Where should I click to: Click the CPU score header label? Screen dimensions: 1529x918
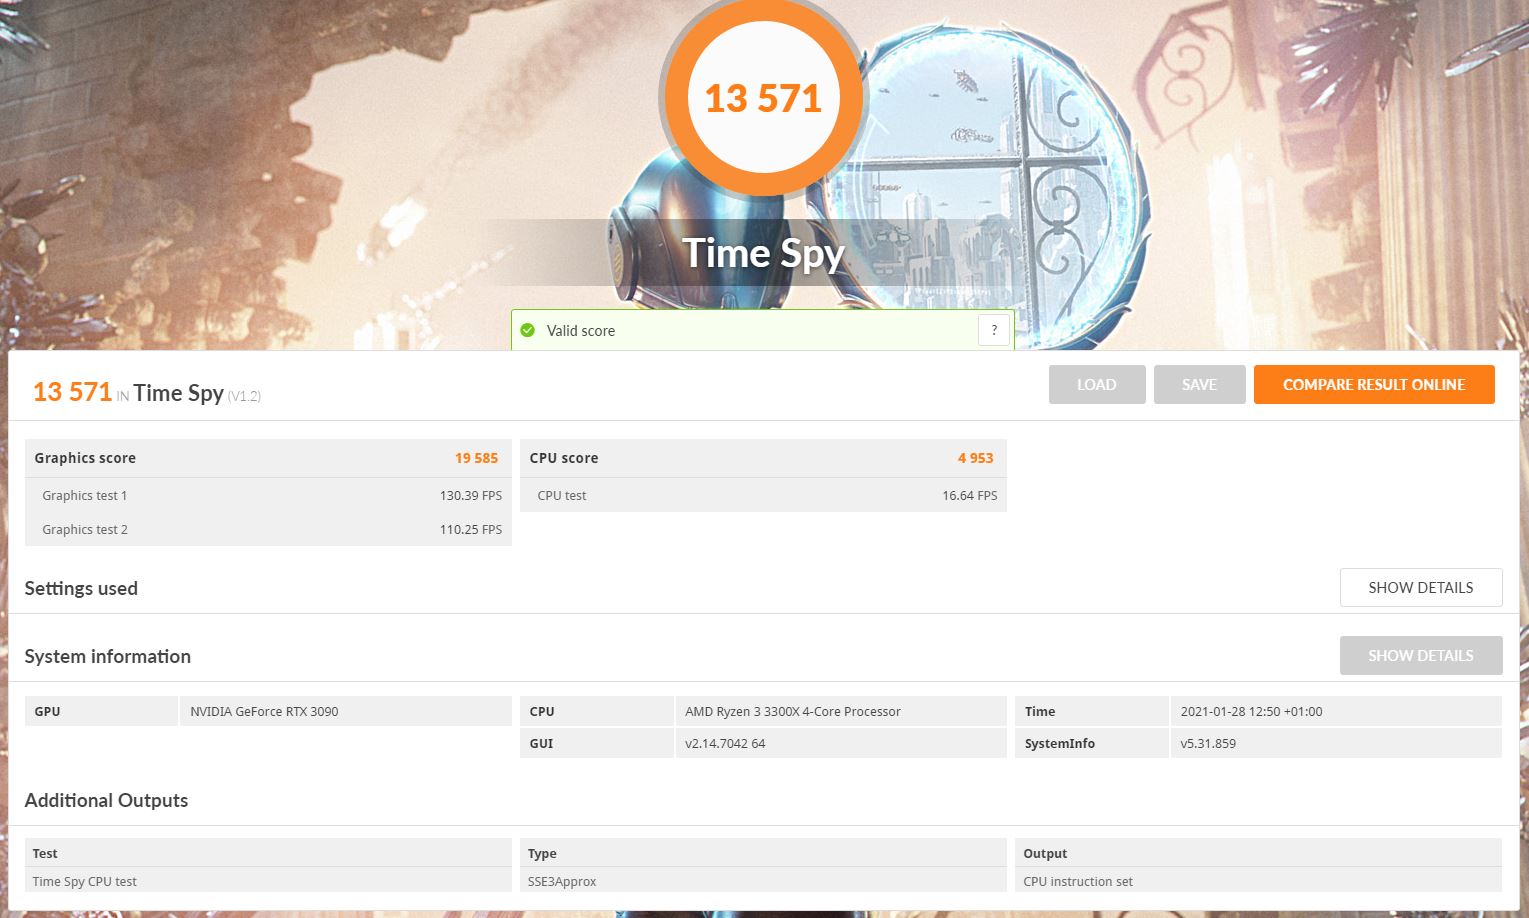(x=564, y=458)
